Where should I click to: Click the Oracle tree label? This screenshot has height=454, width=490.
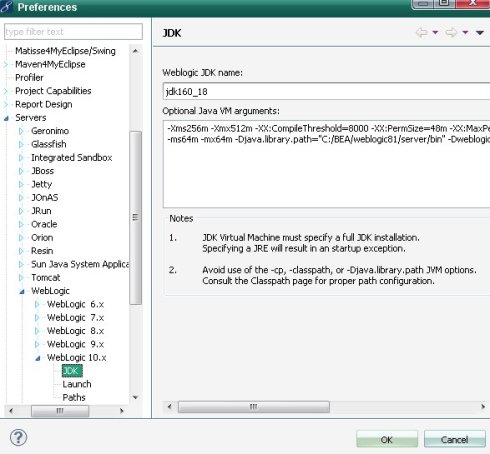[x=44, y=224]
